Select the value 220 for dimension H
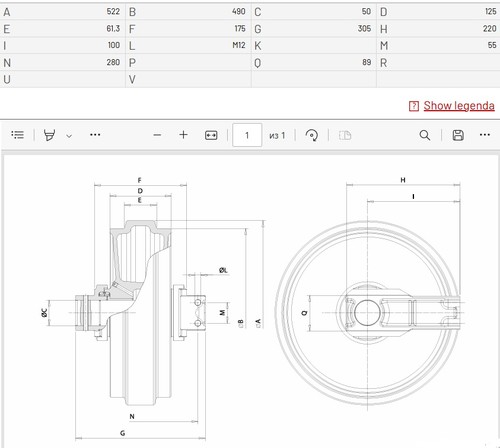This screenshot has width=500, height=448. pos(490,29)
